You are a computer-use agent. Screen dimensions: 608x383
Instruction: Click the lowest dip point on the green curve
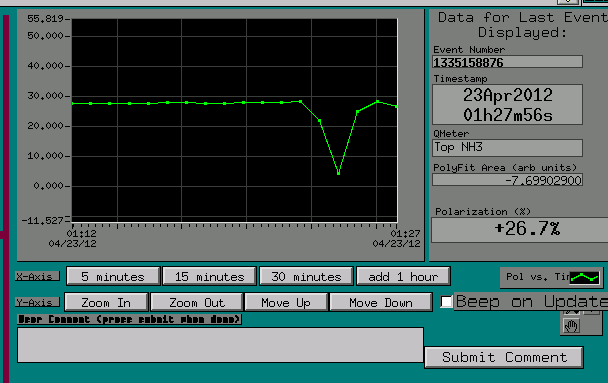point(339,173)
